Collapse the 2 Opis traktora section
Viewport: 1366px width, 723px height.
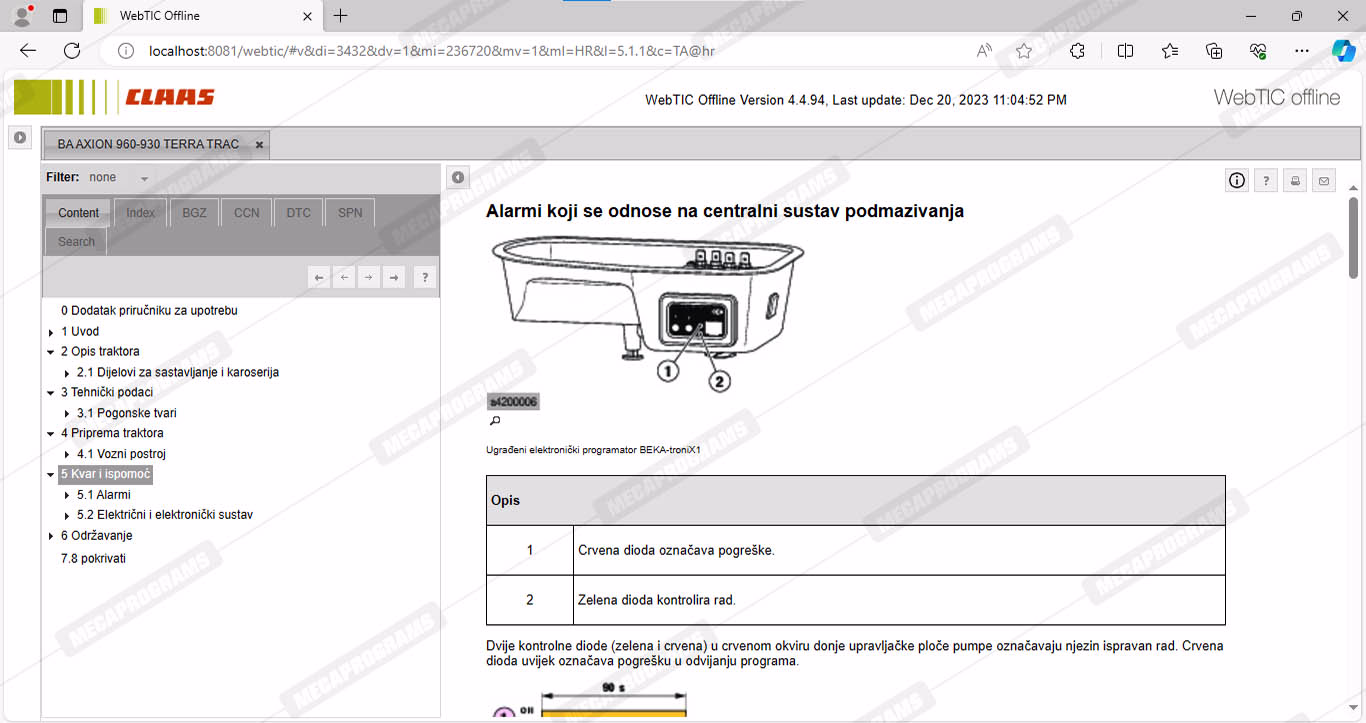[51, 352]
